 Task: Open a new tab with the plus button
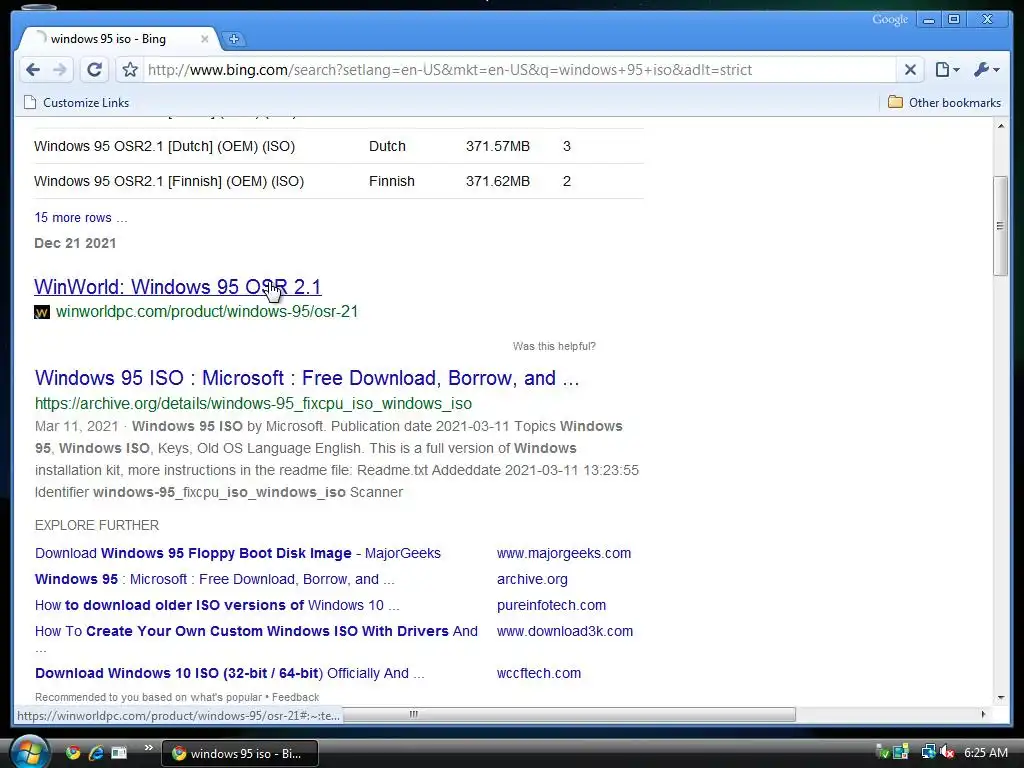click(233, 39)
